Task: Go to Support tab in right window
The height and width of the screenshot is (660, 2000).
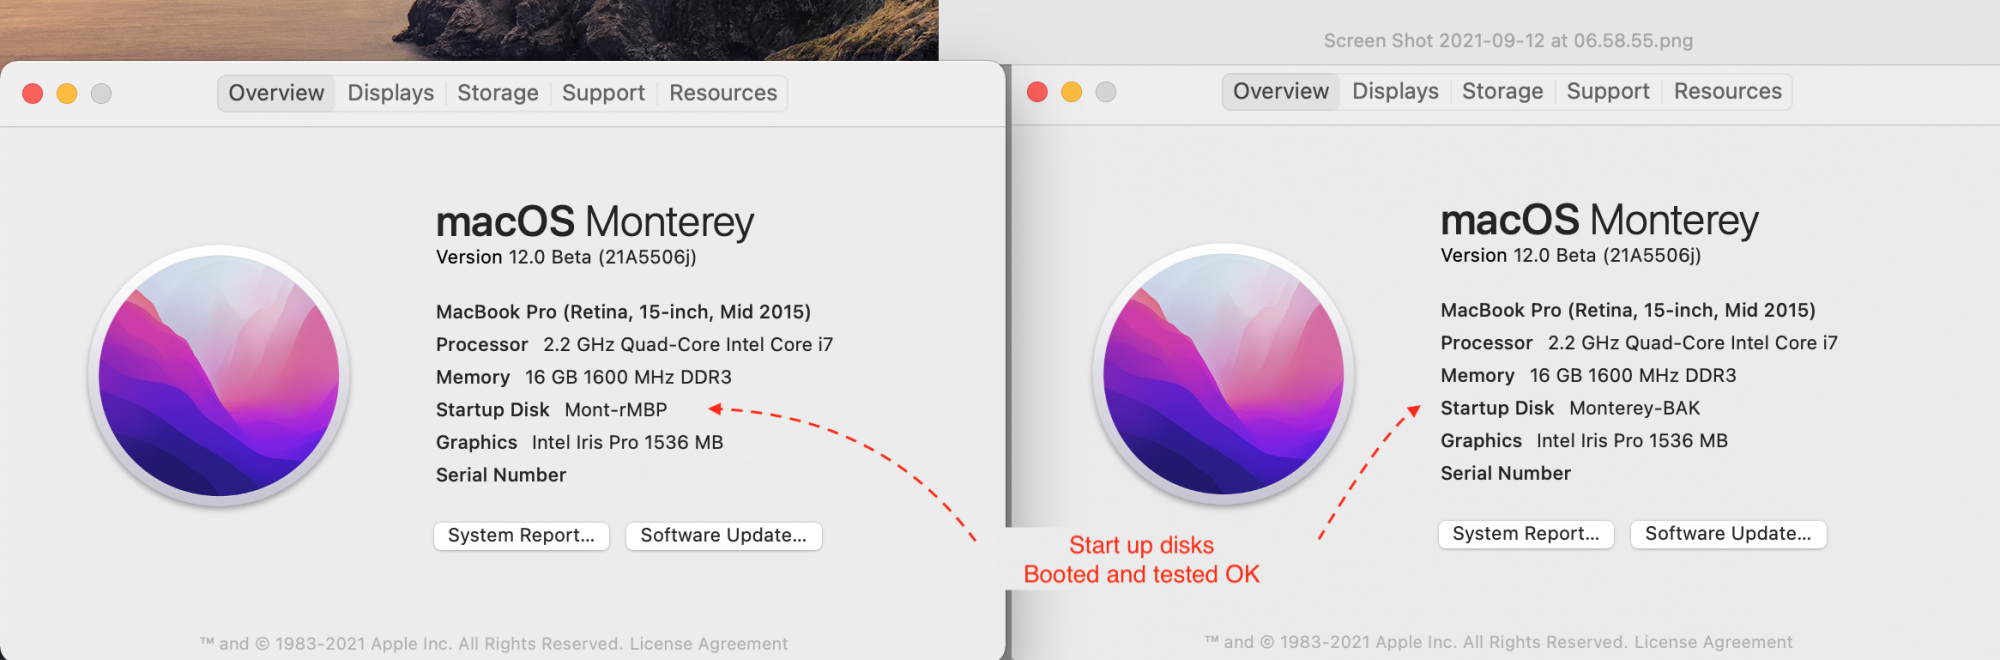Action: (1608, 91)
